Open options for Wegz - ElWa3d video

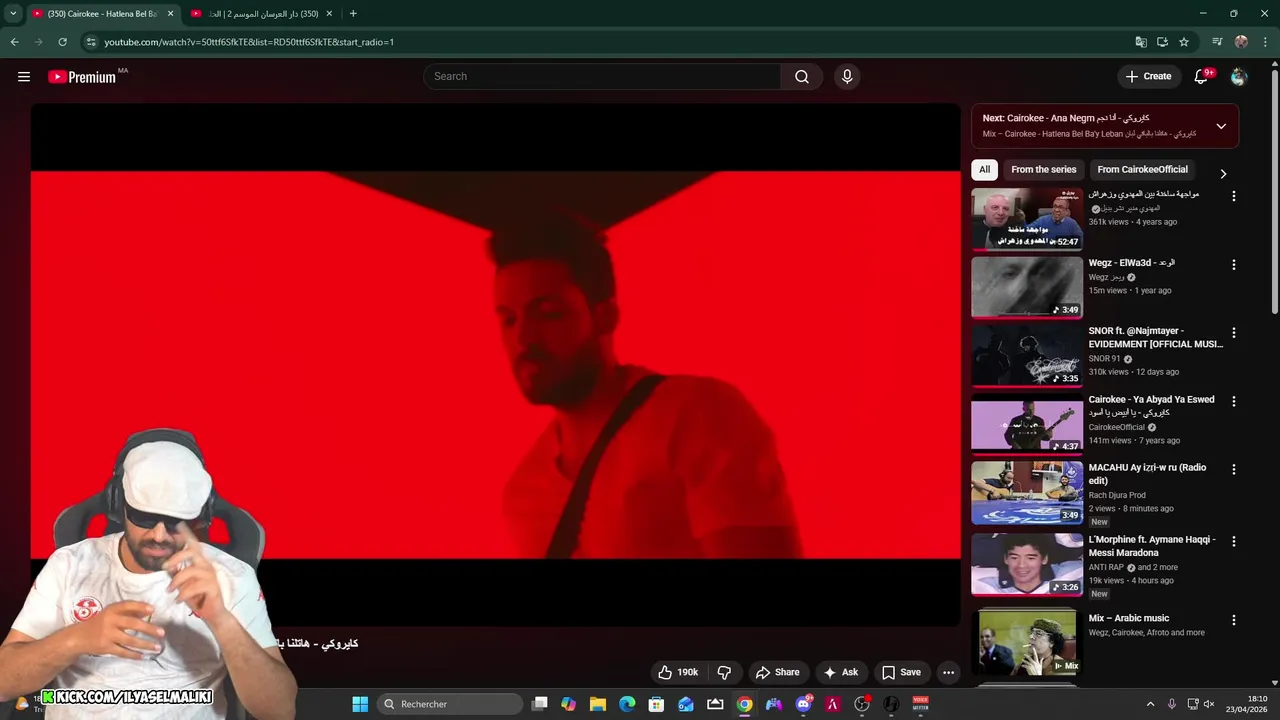(x=1234, y=265)
